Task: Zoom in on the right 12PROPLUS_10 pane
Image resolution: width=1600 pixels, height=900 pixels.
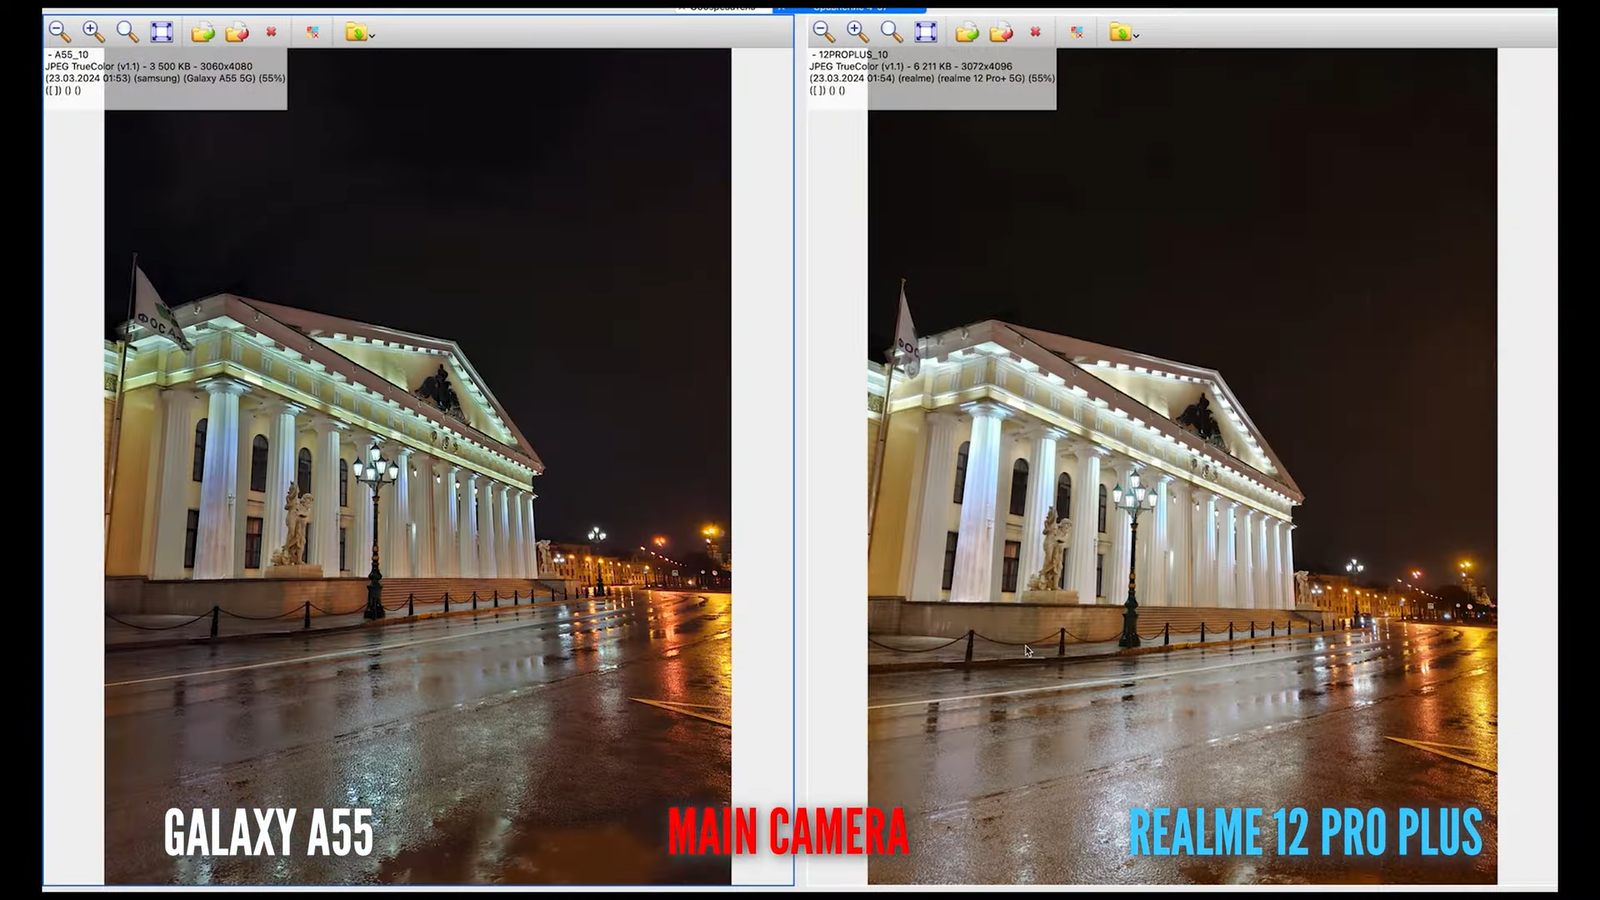Action: point(858,32)
